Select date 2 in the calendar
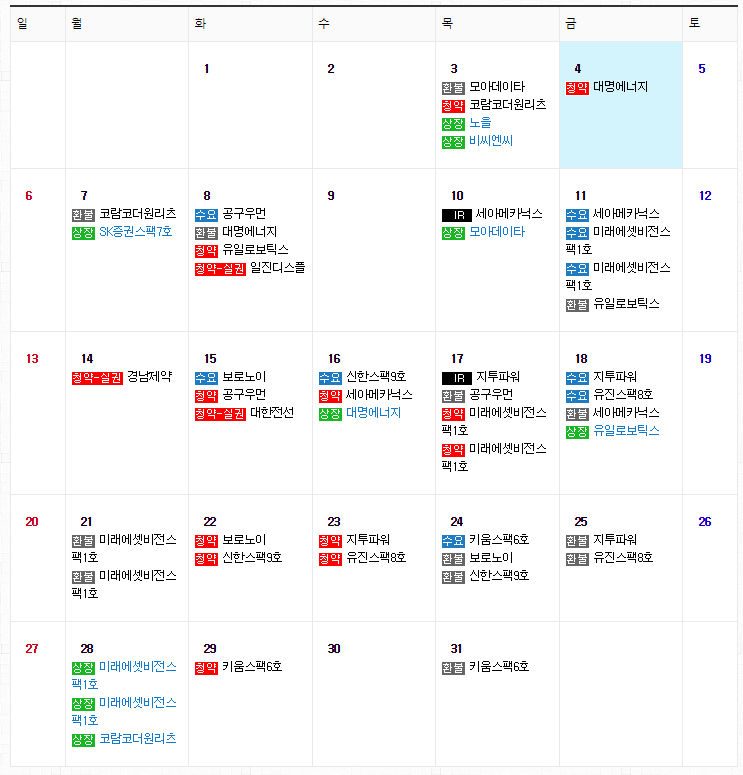 tap(331, 69)
